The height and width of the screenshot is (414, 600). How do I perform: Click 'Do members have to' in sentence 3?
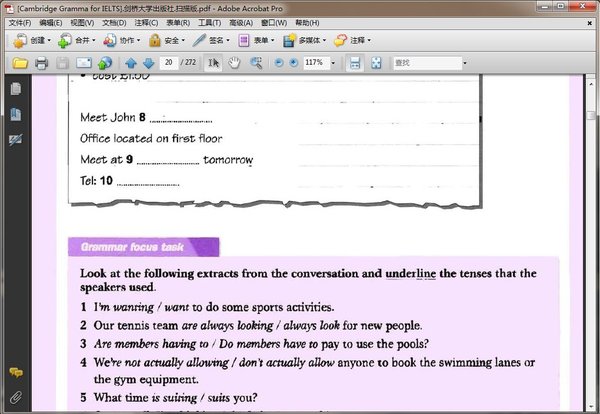[269, 344]
